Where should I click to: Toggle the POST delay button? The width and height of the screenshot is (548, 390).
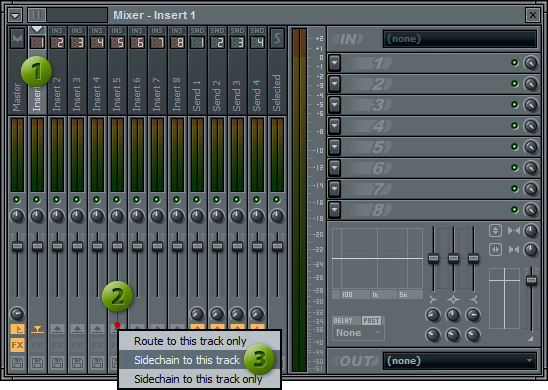[x=371, y=320]
